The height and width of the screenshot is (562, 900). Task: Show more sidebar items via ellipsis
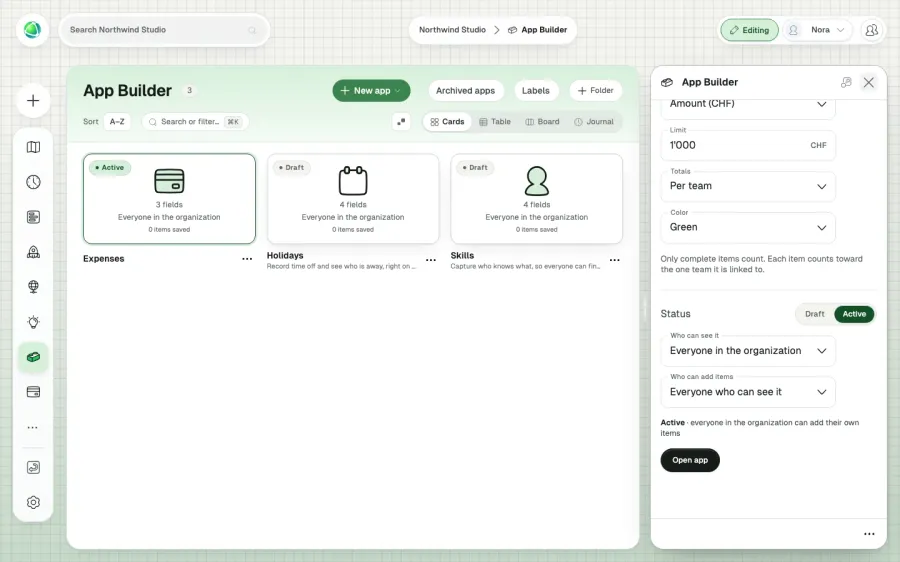33,427
